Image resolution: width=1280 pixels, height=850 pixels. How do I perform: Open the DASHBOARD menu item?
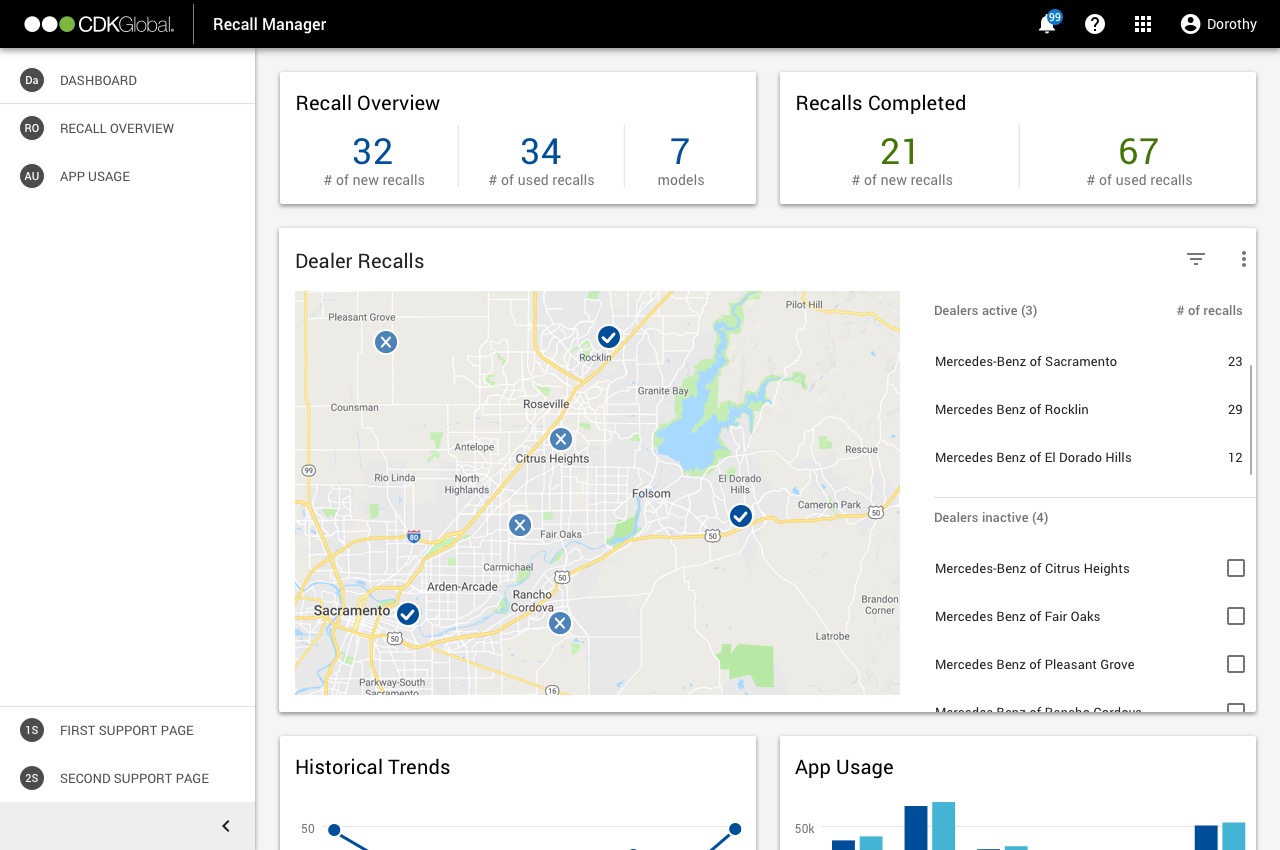(x=128, y=80)
